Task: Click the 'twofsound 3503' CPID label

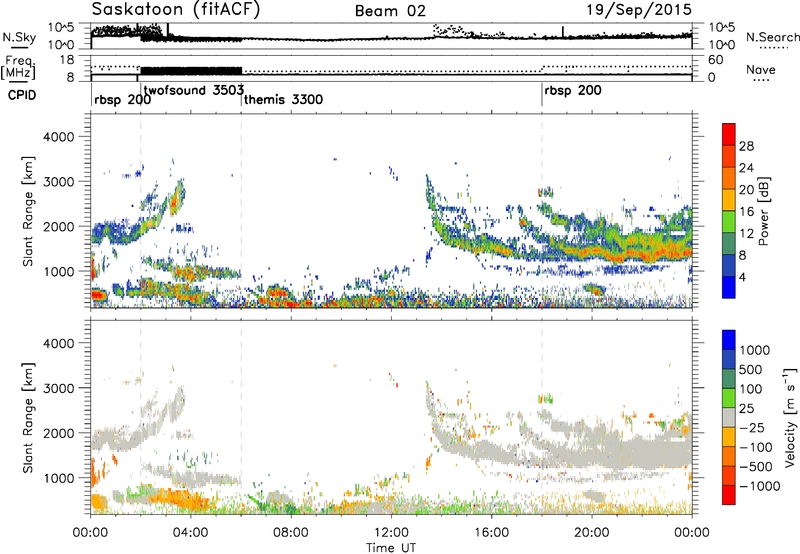Action: pyautogui.click(x=194, y=90)
